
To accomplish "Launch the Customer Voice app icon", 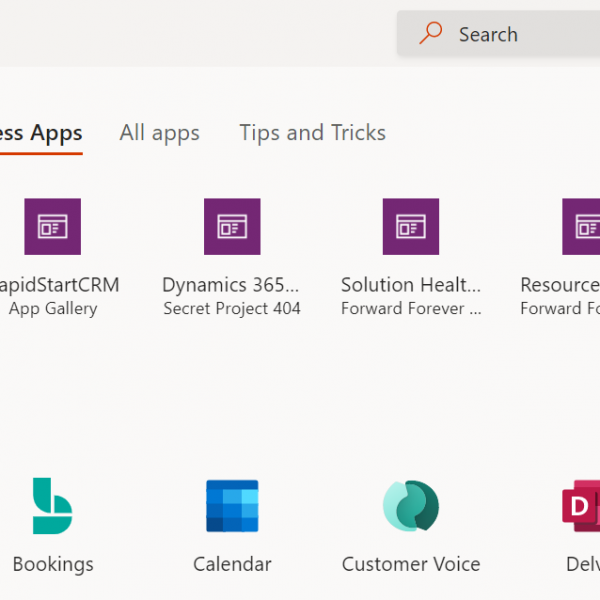I will pos(411,506).
